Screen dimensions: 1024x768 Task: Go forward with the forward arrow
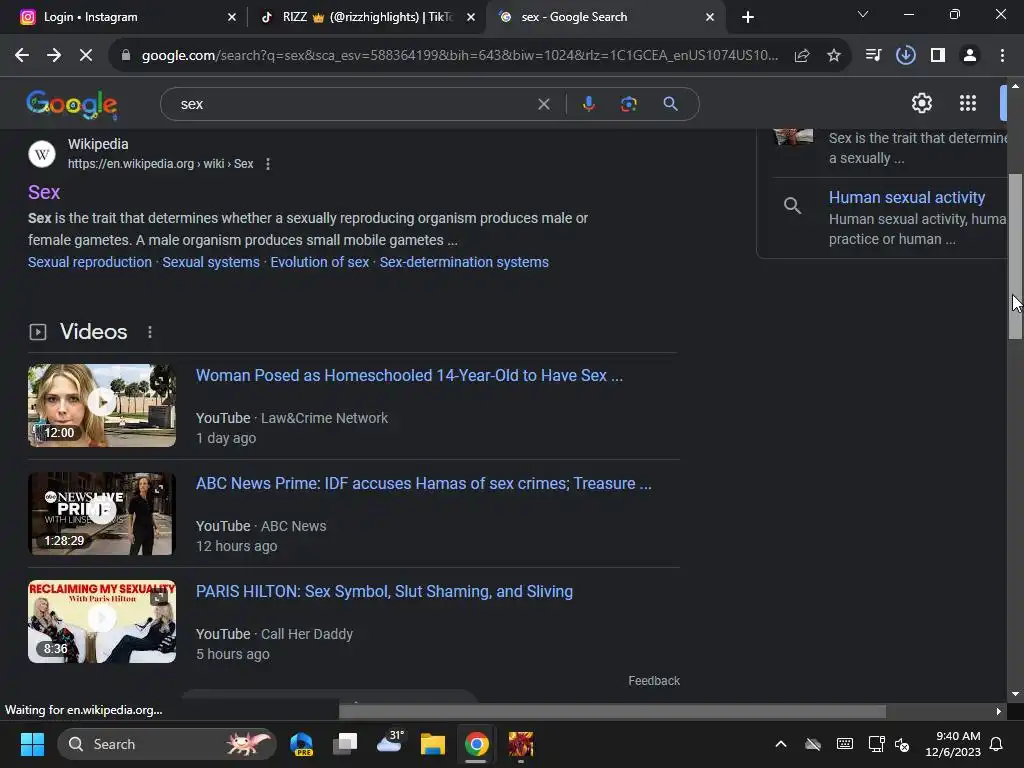click(x=54, y=56)
